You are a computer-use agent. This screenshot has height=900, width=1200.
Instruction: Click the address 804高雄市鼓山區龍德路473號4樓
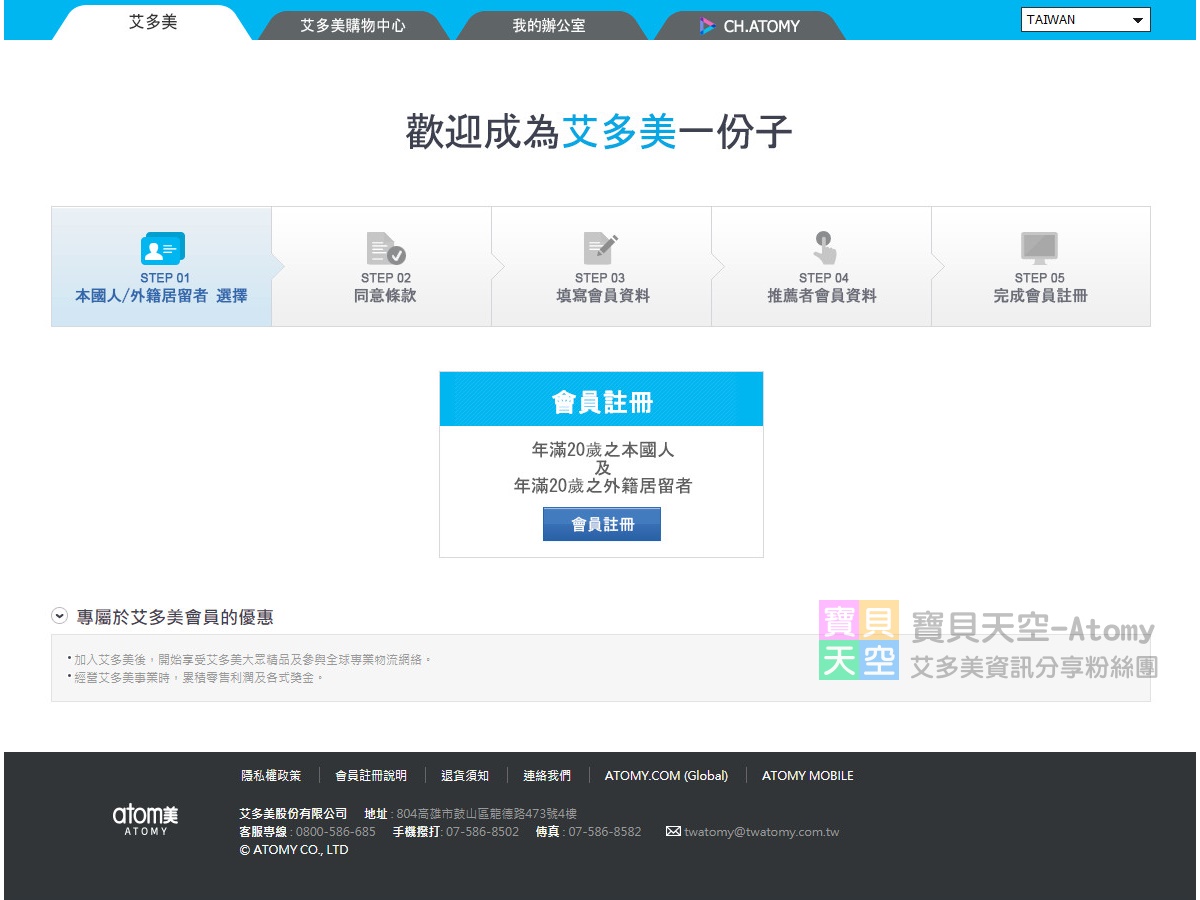(487, 814)
